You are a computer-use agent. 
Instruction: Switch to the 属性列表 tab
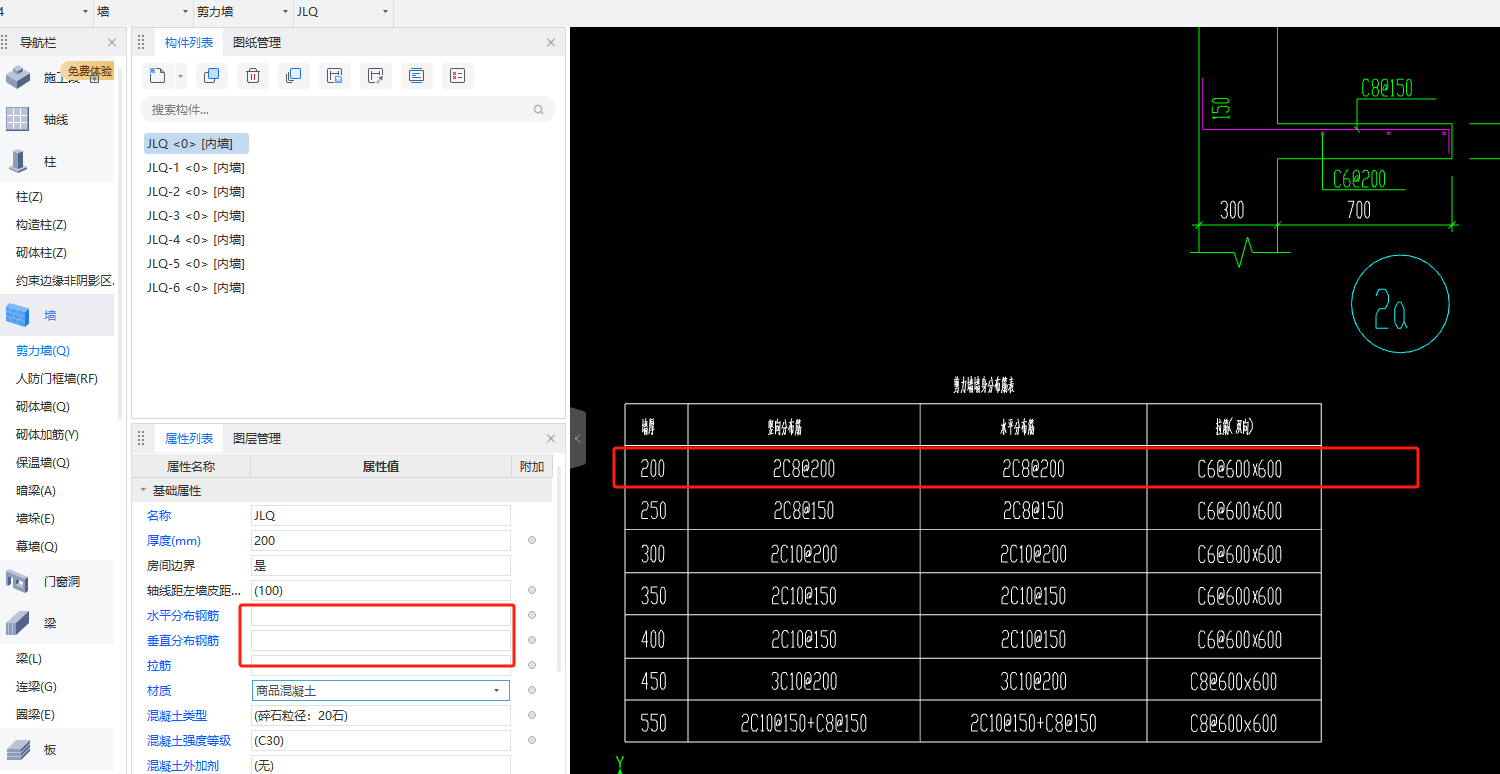189,439
